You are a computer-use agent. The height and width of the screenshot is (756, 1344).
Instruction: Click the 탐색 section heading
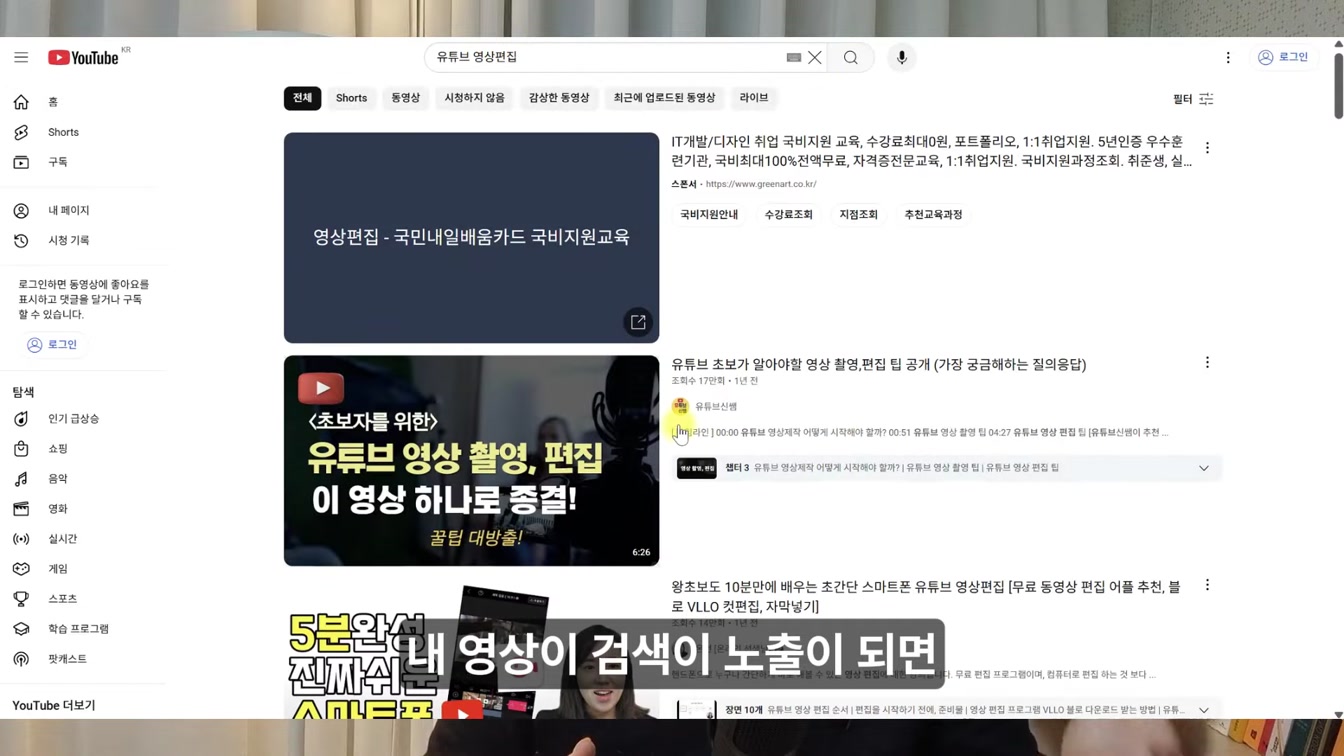(23, 392)
